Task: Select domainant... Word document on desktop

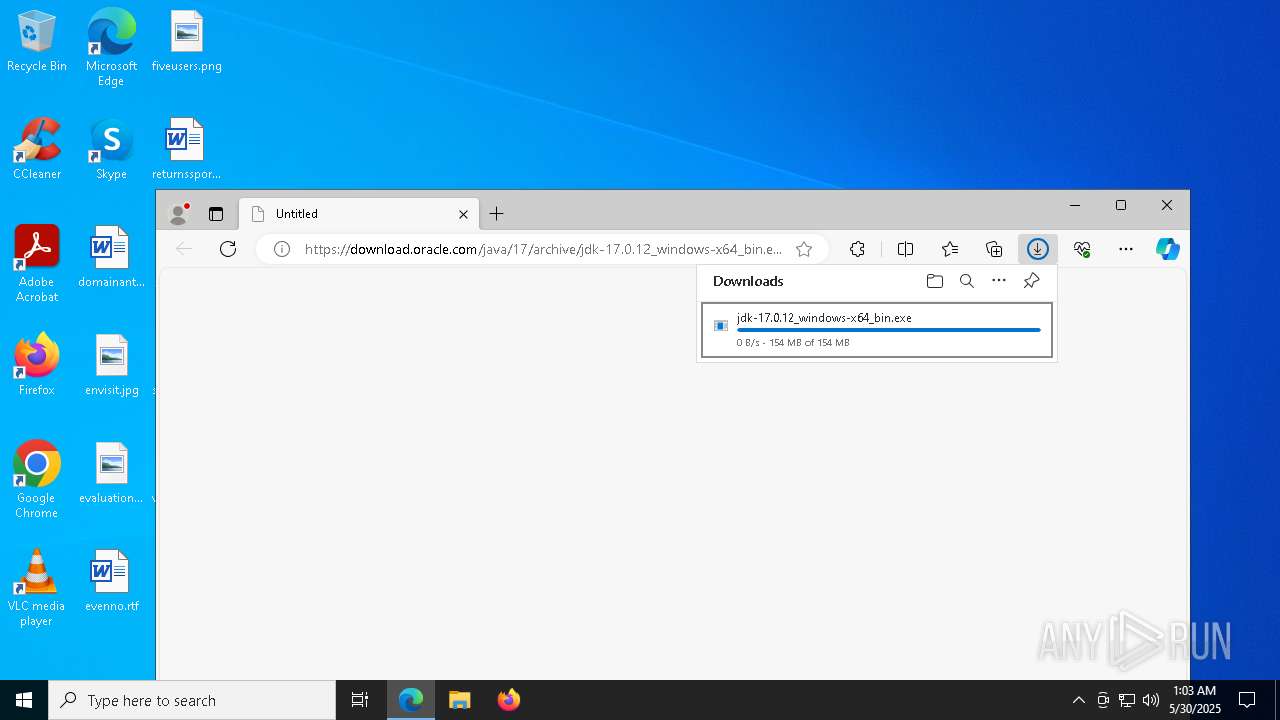Action: (x=111, y=258)
